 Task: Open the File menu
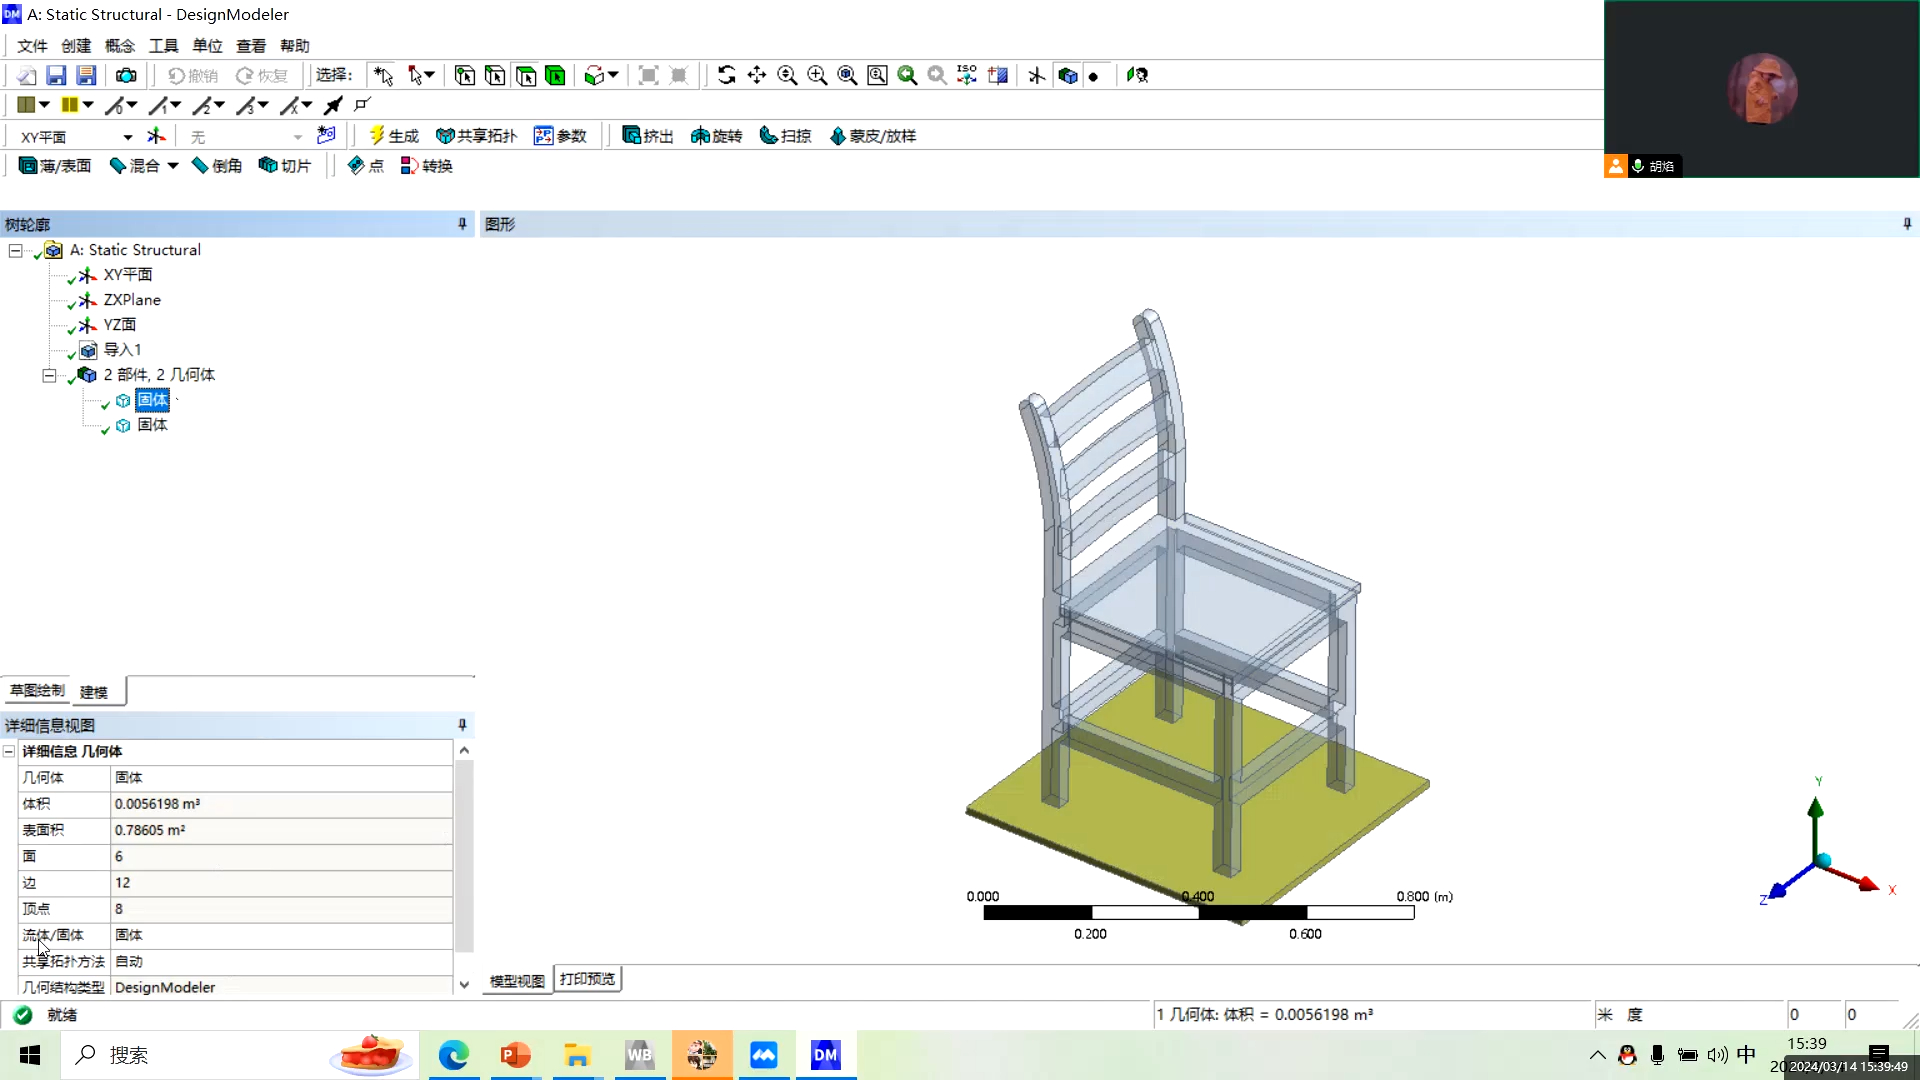coord(32,46)
